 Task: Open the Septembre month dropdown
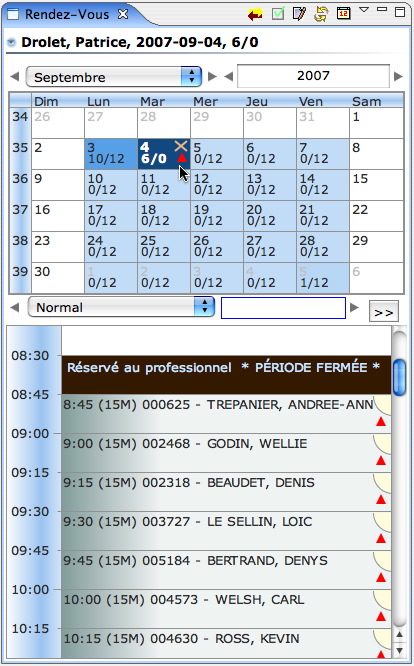[x=113, y=77]
